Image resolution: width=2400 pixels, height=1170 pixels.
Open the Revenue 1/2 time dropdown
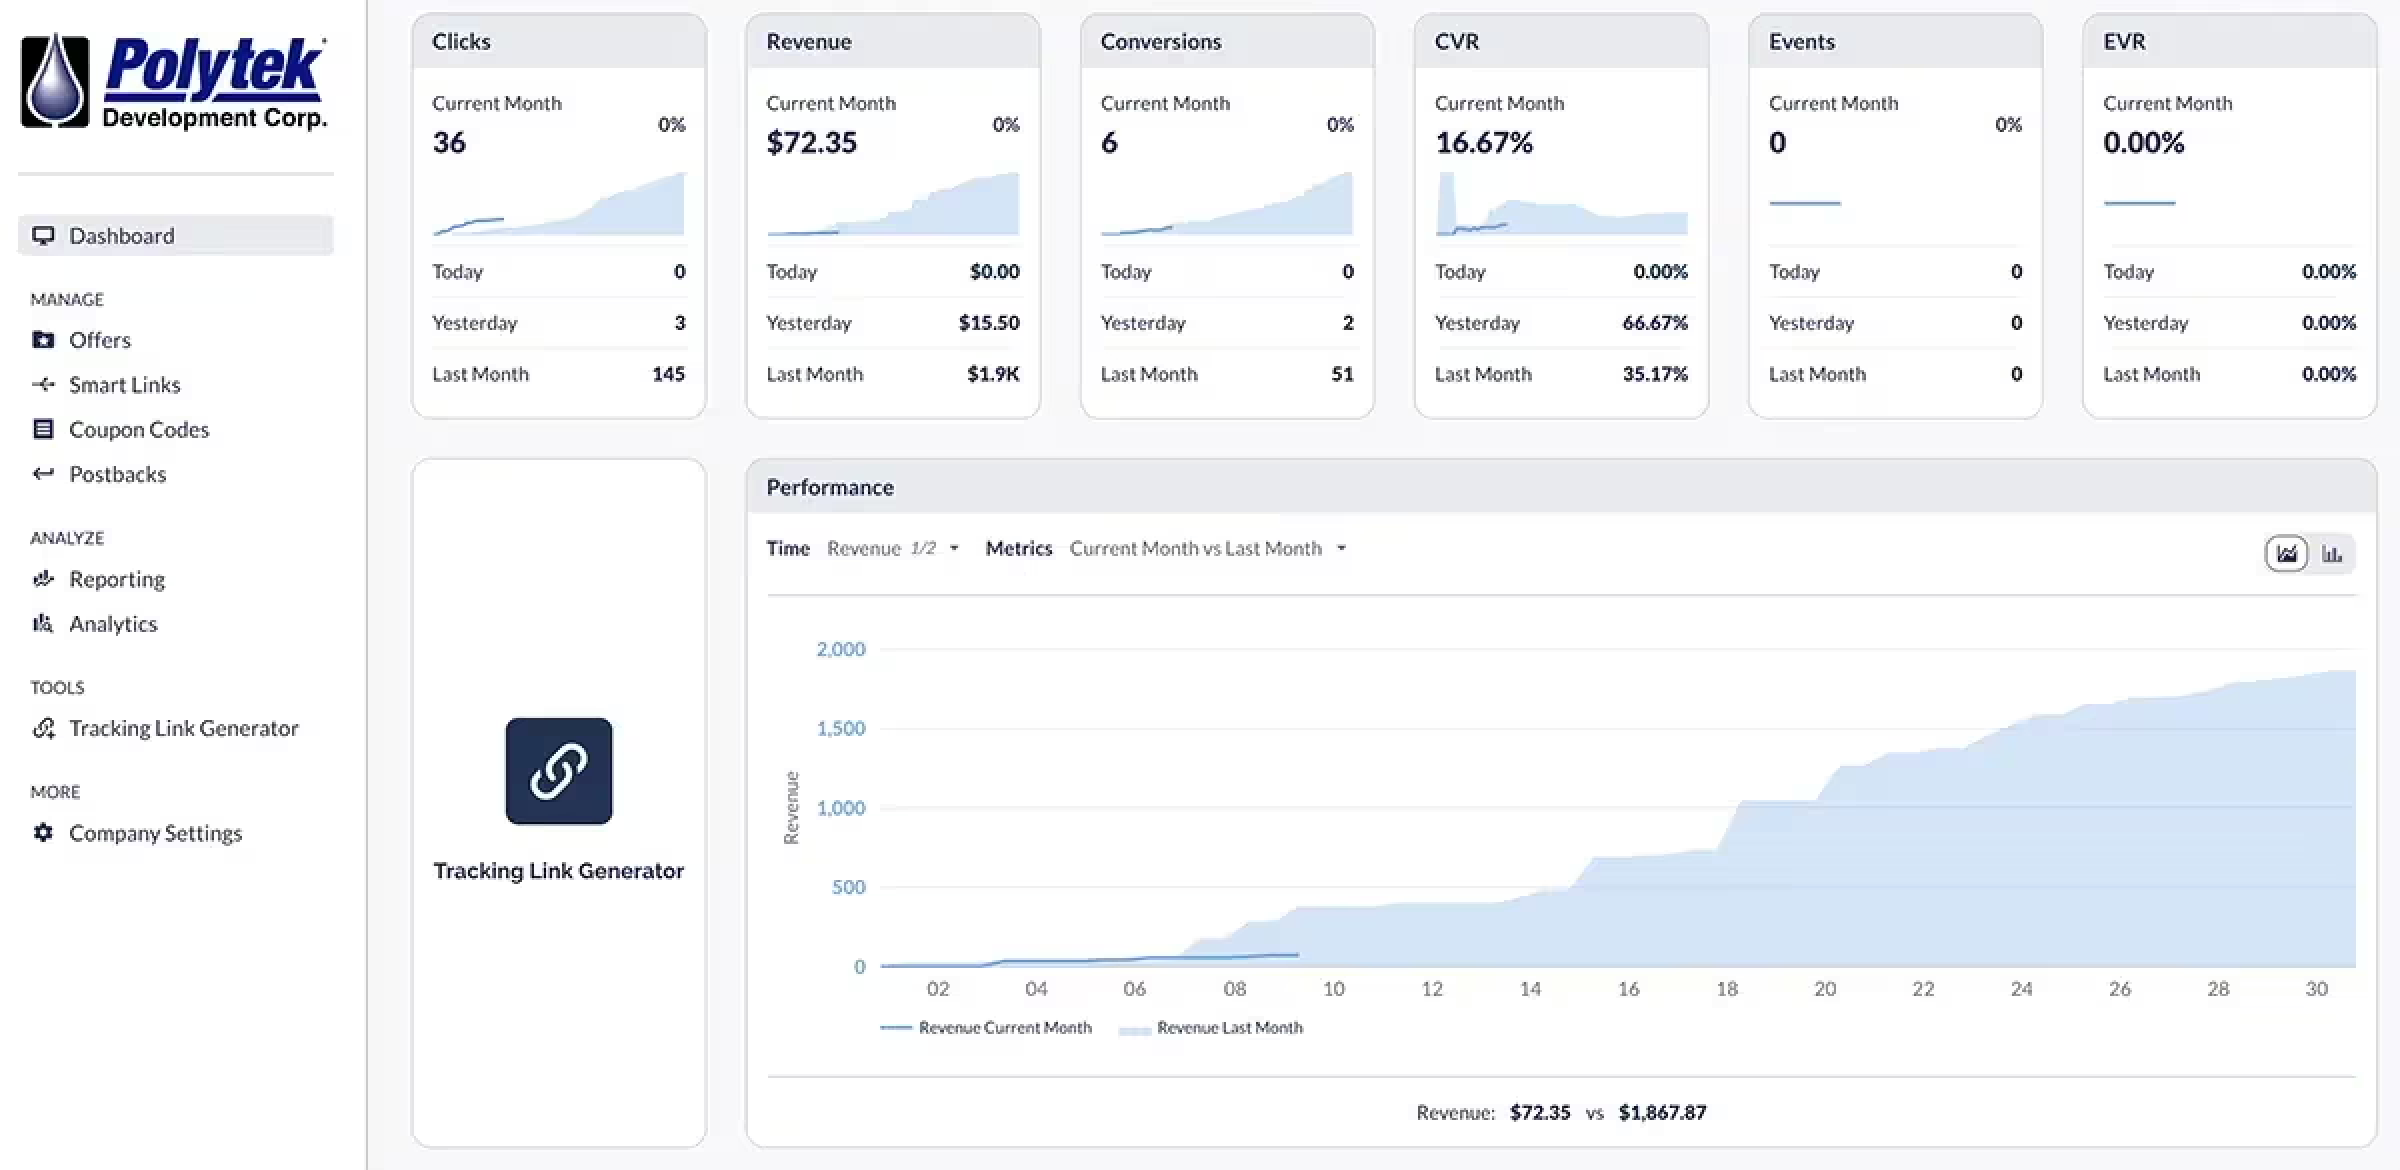(x=892, y=548)
